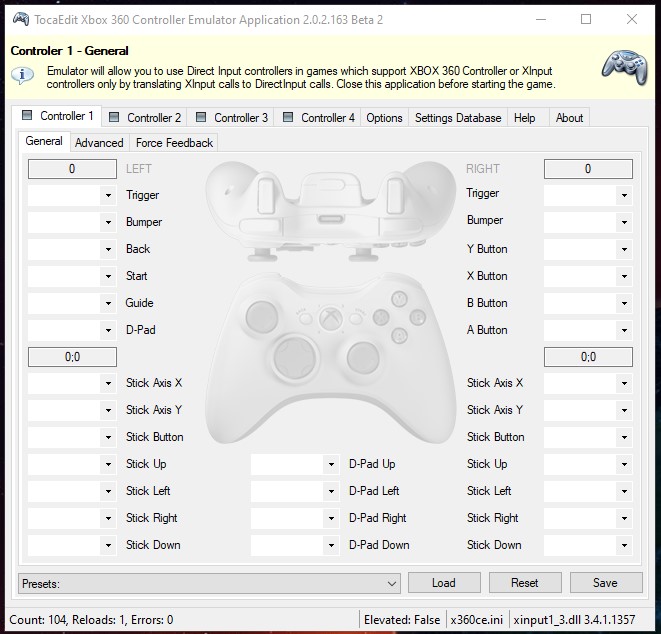Click the Controller 4 tab status square icon
661x634 pixels.
pos(289,117)
